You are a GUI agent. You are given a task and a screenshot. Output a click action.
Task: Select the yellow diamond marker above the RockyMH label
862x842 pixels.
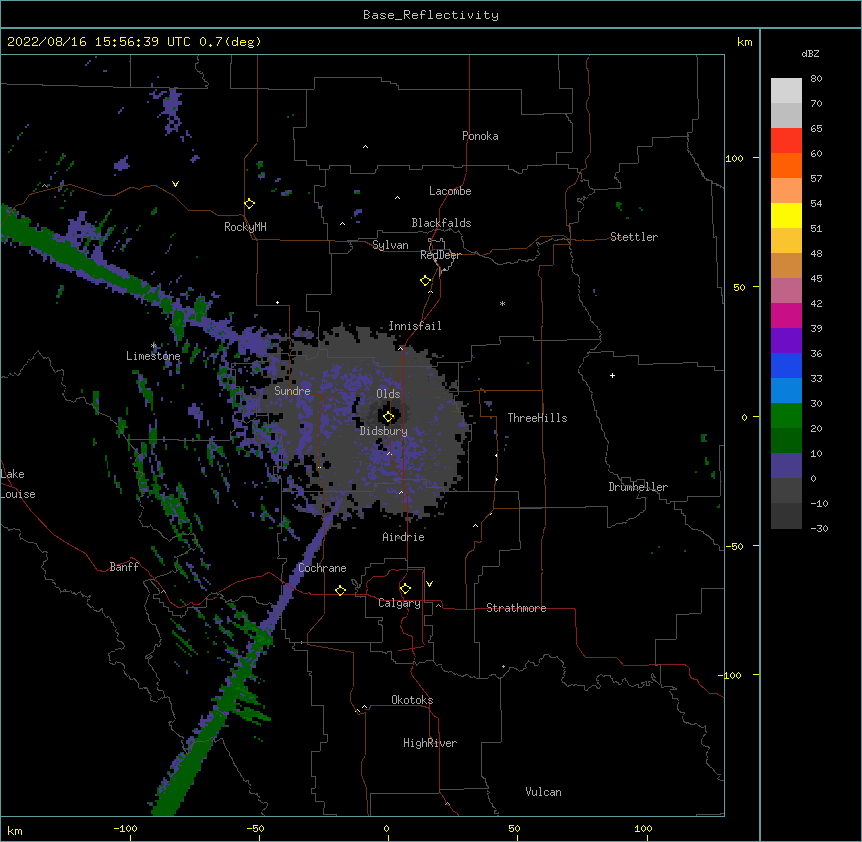click(x=250, y=204)
